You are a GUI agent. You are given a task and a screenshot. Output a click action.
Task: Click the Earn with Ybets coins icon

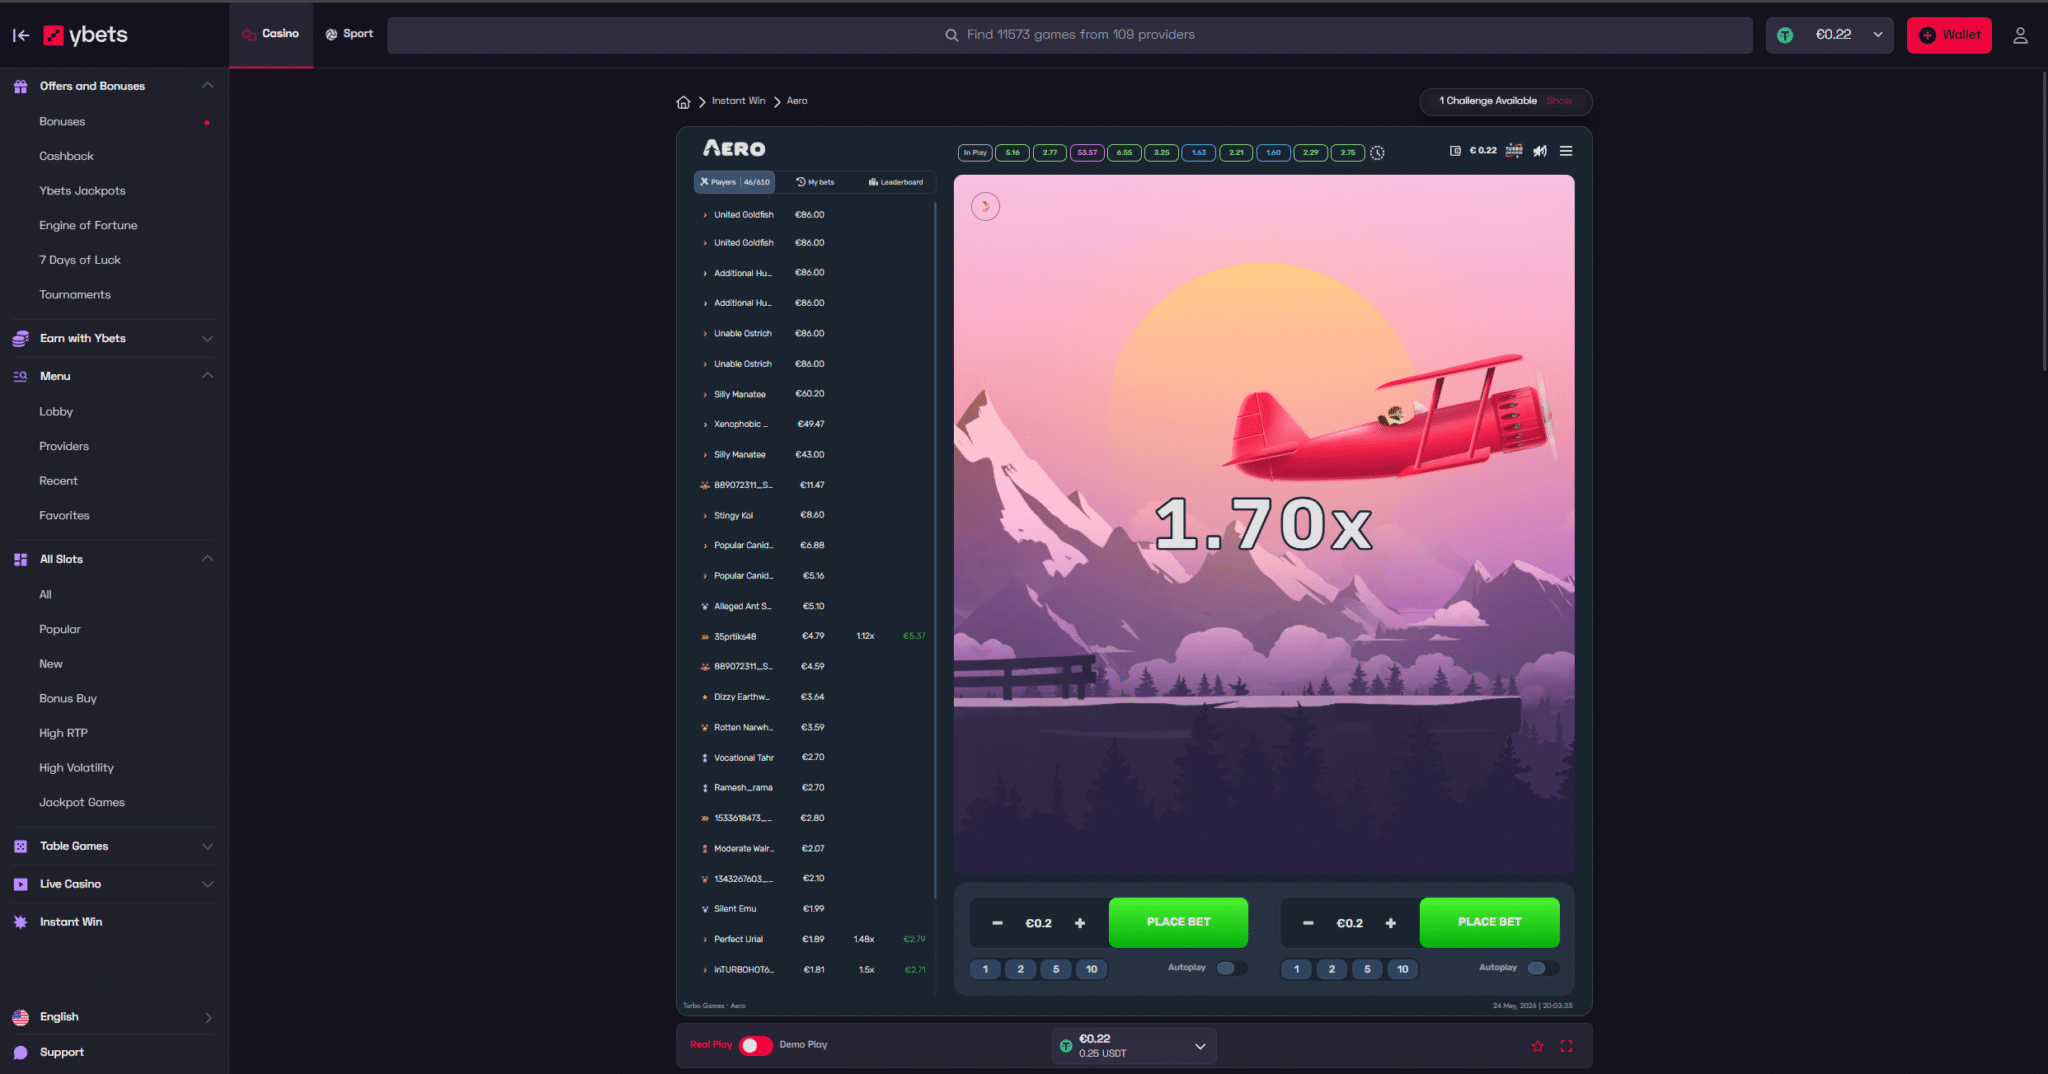point(20,339)
